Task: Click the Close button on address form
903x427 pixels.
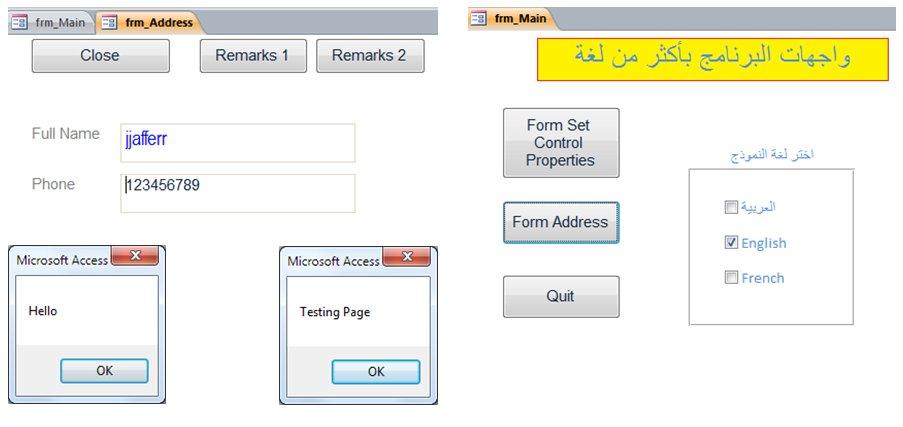Action: [100, 56]
